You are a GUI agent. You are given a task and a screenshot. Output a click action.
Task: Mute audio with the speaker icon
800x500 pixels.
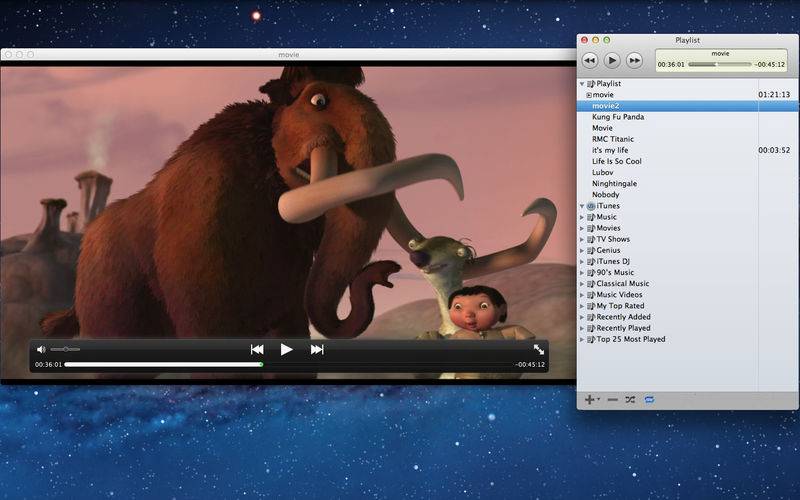click(41, 349)
